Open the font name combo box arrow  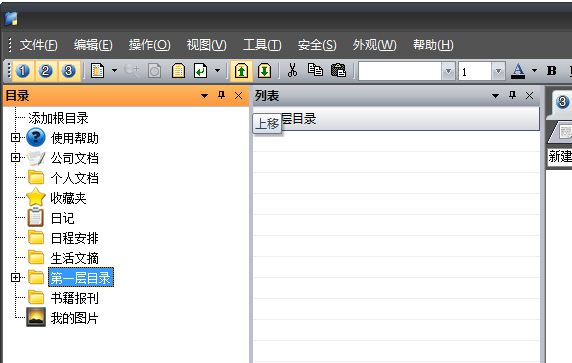tap(448, 71)
